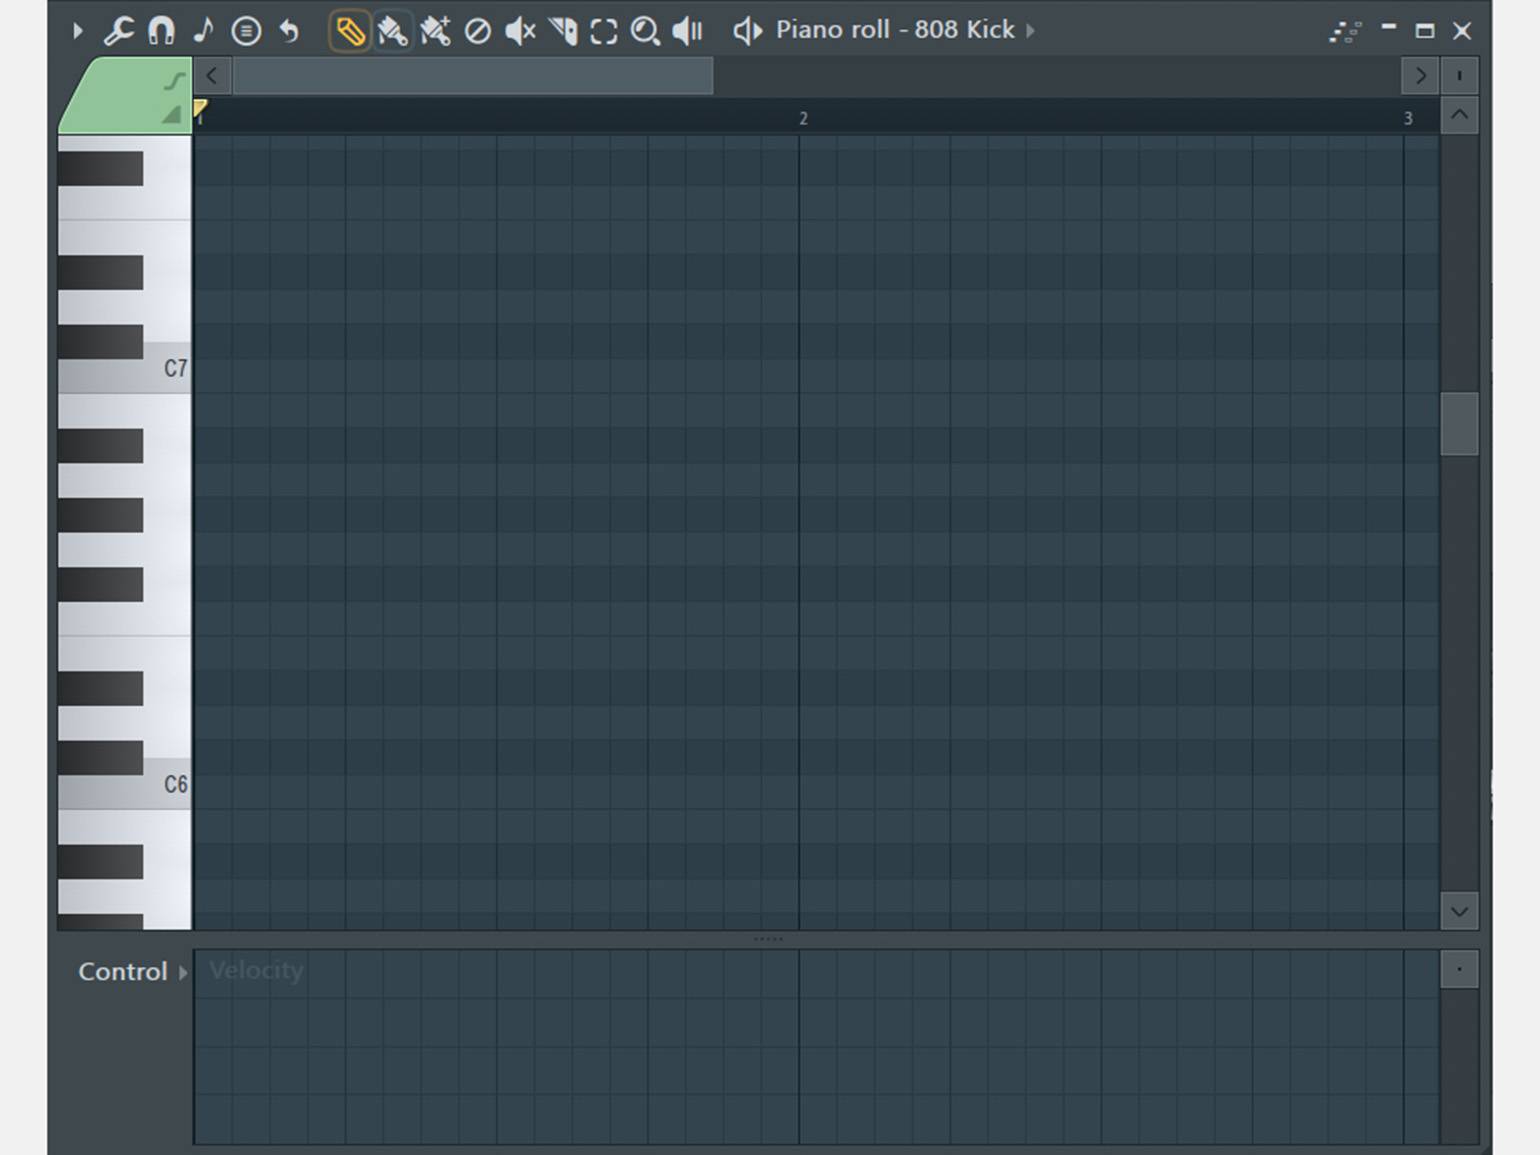Screen dimensions: 1540x1155
Task: Select the Draw pencil tool
Action: [x=349, y=31]
